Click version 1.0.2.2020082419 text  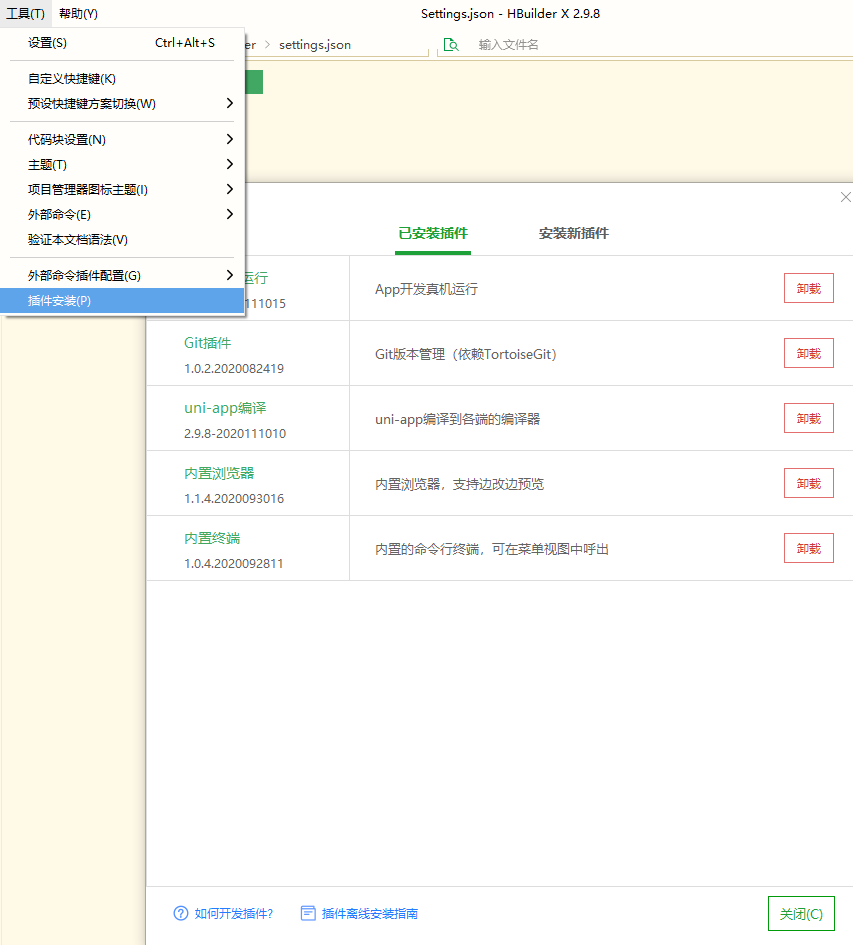[x=234, y=368]
